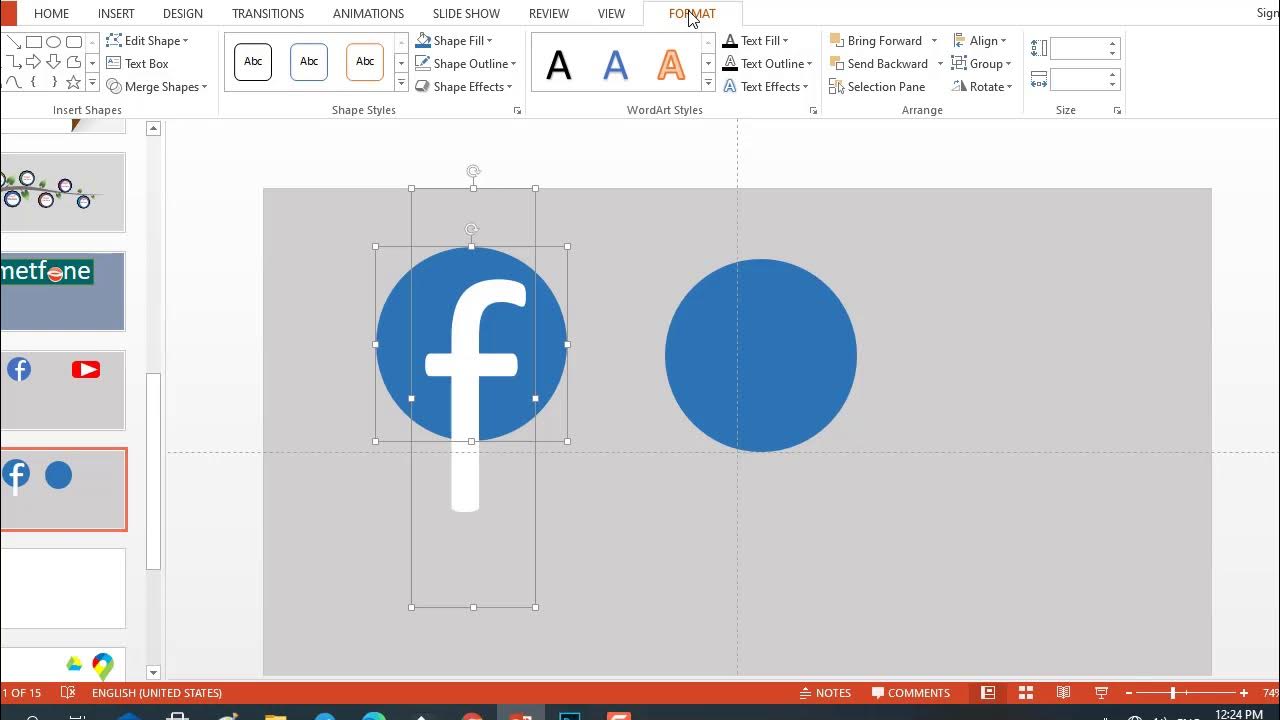Click spell check icon in status bar

click(x=68, y=692)
